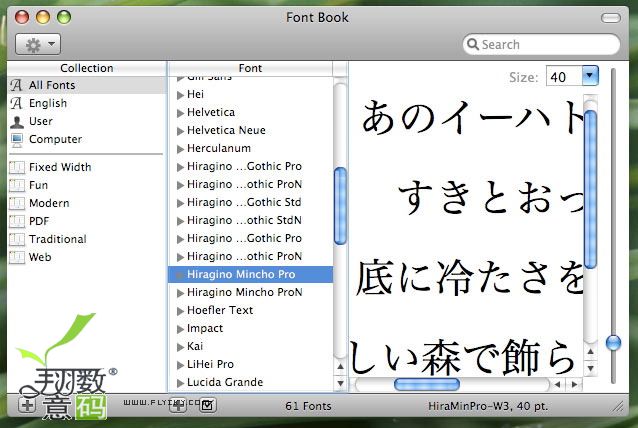Expand Hiragino Mincho ProN triangle

180,293
